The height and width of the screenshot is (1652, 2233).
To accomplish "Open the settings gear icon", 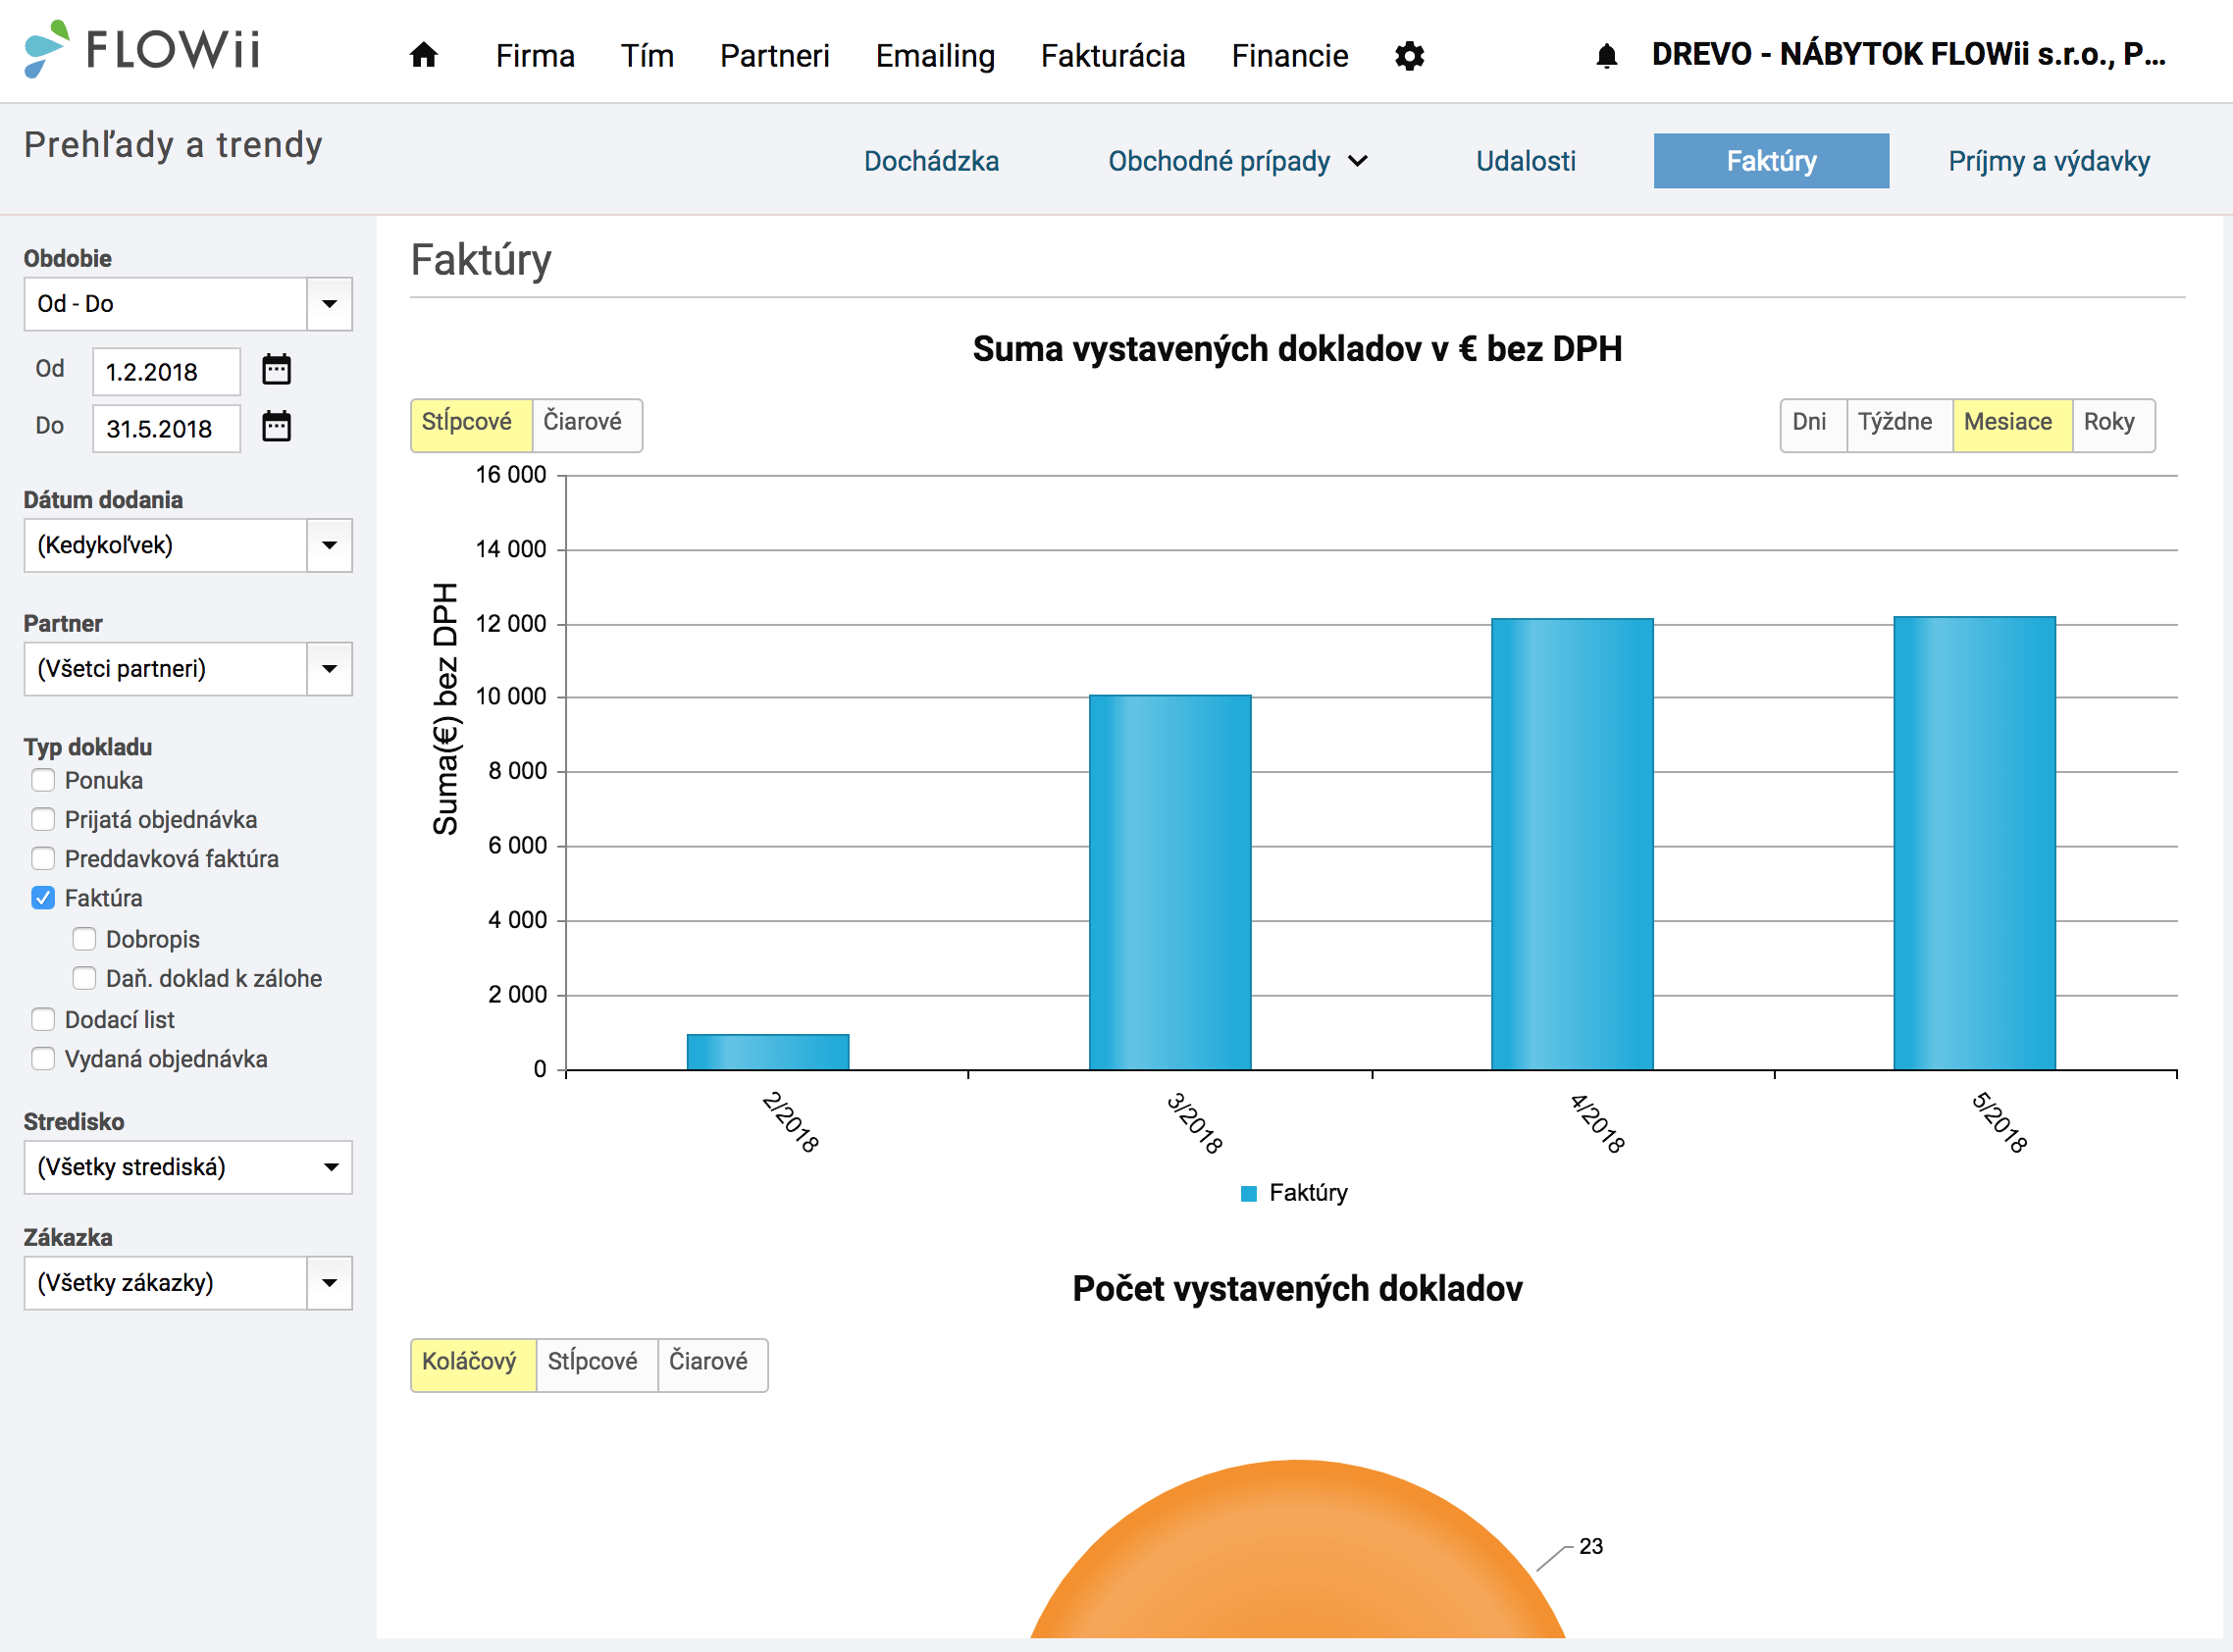I will (x=1409, y=56).
